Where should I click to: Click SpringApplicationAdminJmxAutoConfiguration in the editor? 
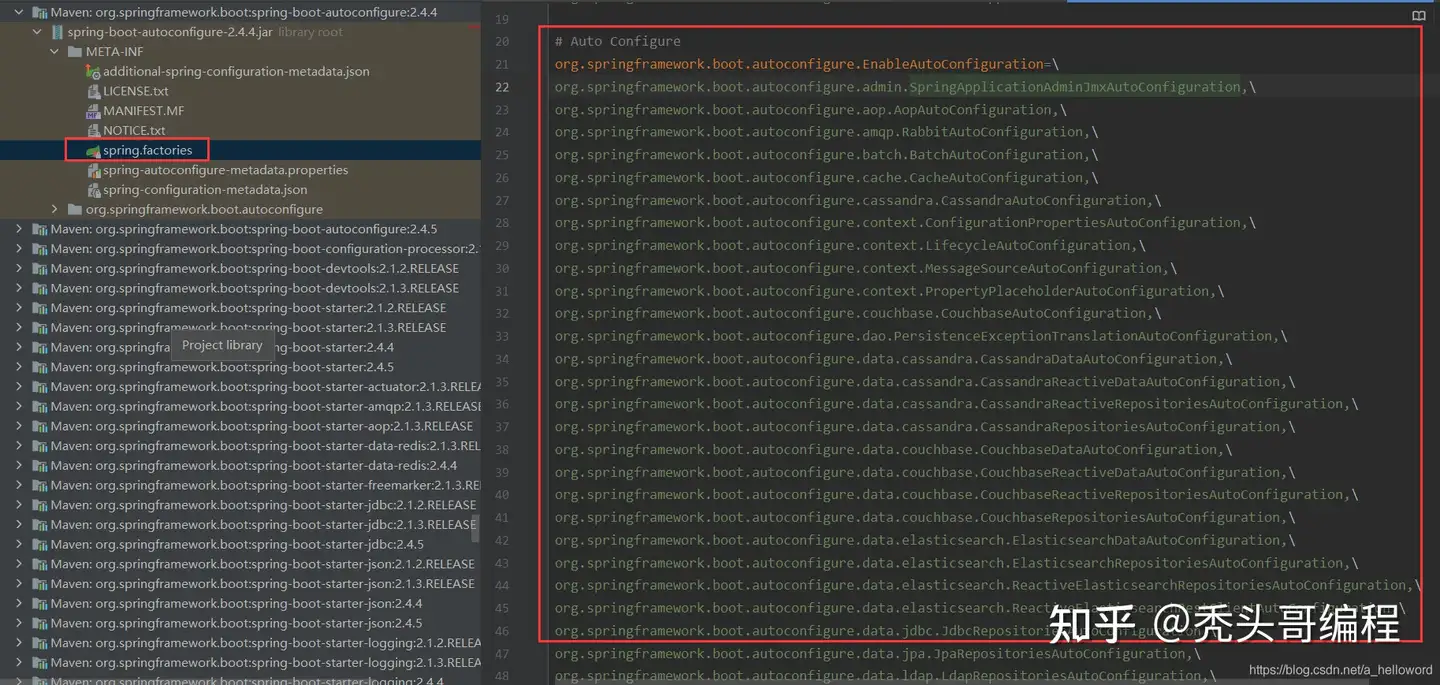(x=1075, y=87)
